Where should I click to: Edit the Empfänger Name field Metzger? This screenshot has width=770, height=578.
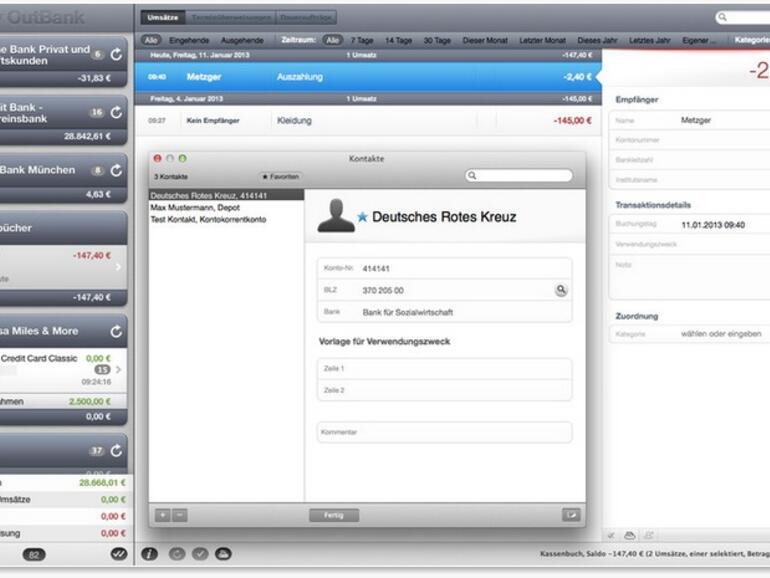[689, 120]
